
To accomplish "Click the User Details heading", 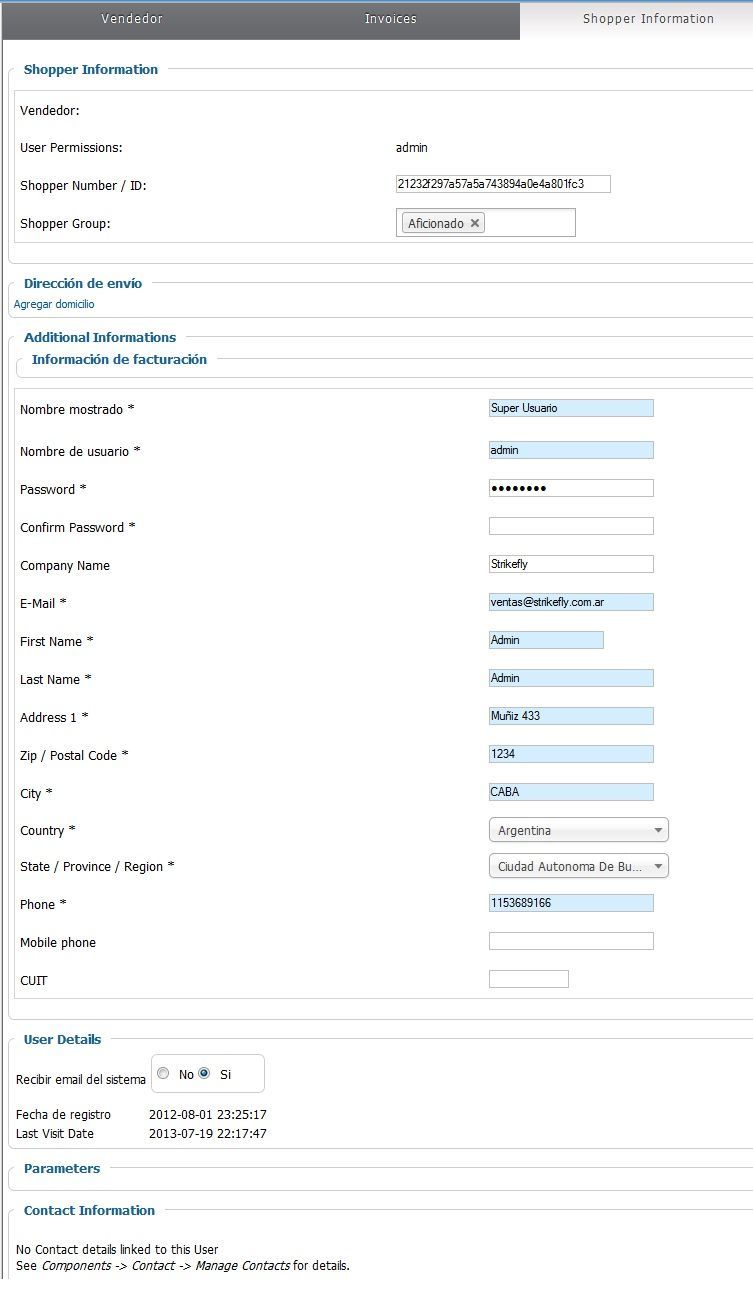I will tap(62, 1039).
